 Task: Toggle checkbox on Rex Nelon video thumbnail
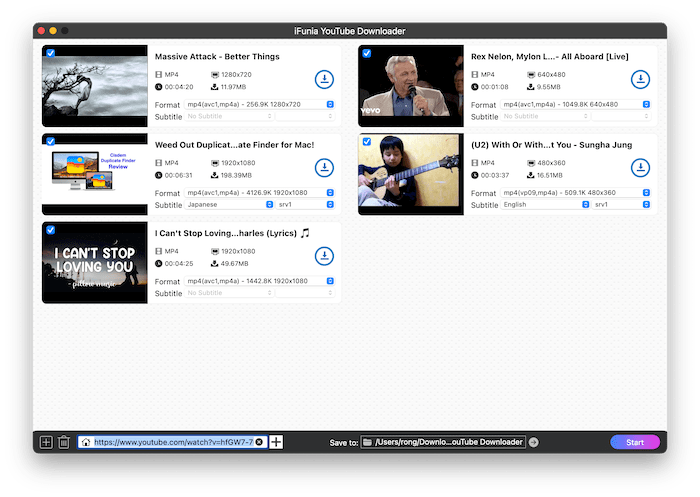(x=366, y=53)
